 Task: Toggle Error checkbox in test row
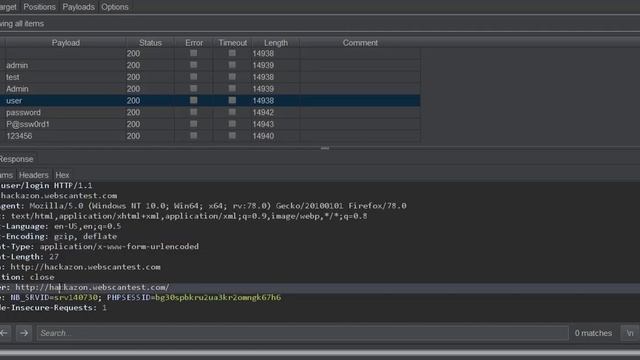click(x=193, y=77)
